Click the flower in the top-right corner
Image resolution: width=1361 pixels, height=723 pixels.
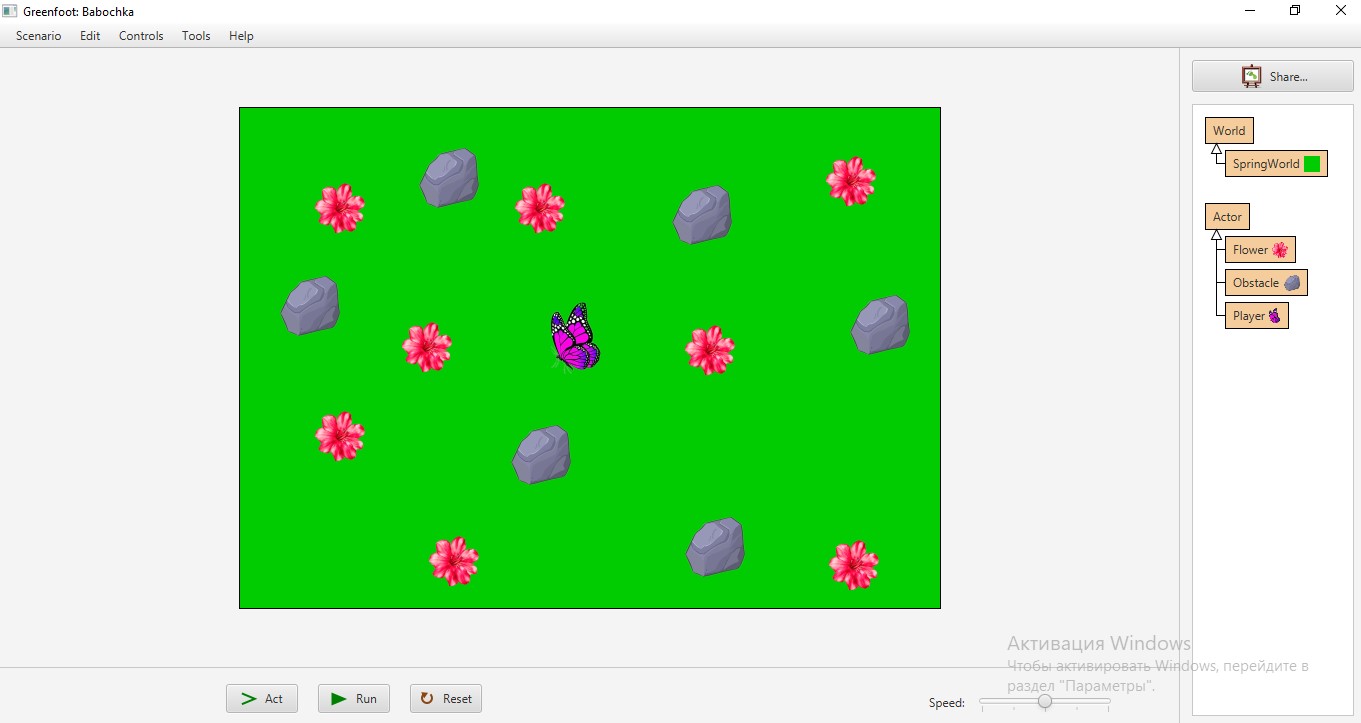[851, 182]
